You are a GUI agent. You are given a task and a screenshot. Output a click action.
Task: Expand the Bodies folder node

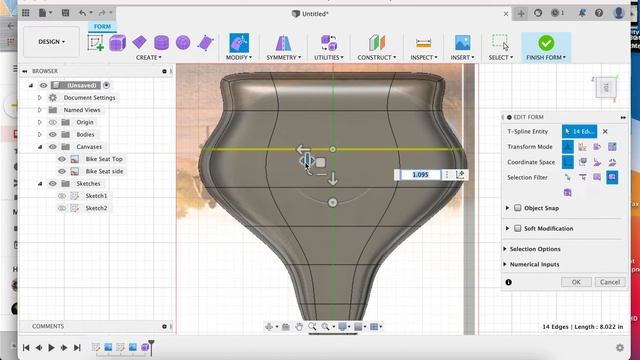pyautogui.click(x=40, y=134)
